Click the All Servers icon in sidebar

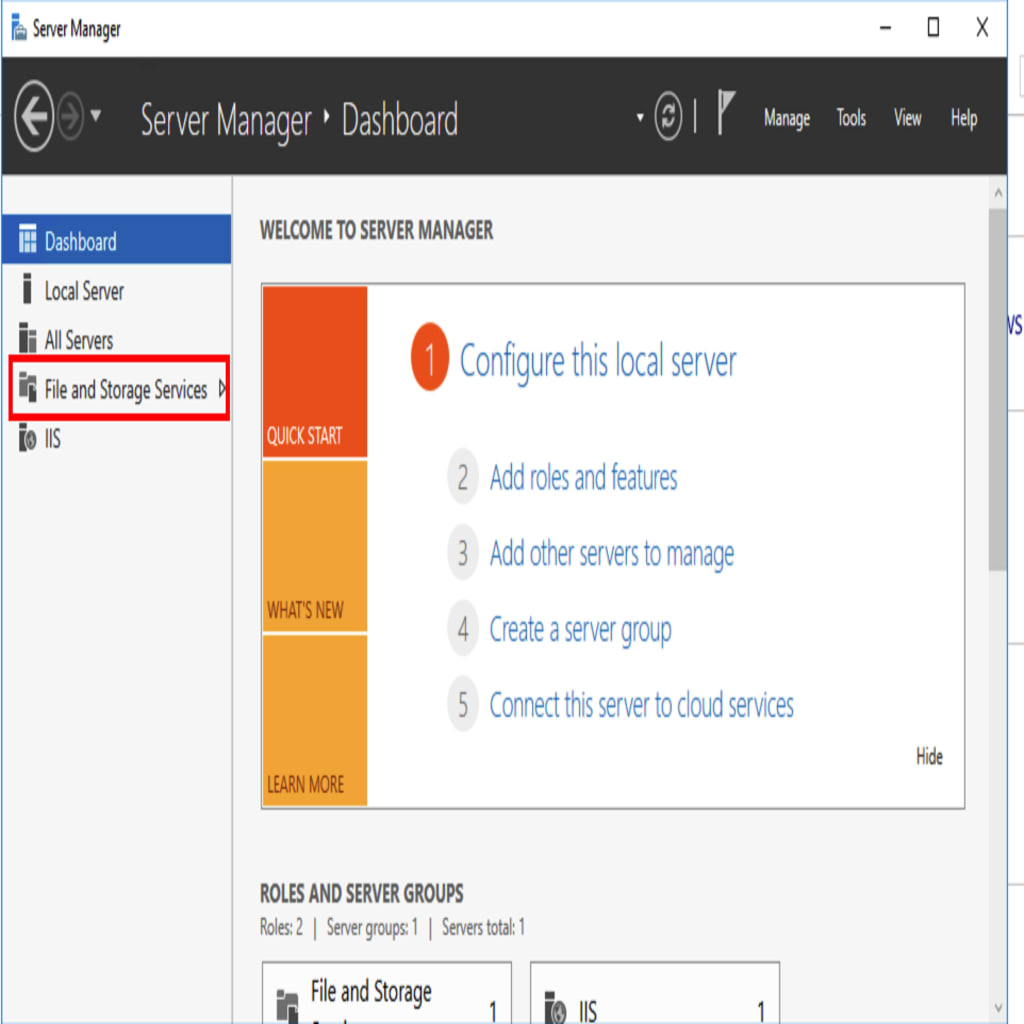(x=27, y=338)
